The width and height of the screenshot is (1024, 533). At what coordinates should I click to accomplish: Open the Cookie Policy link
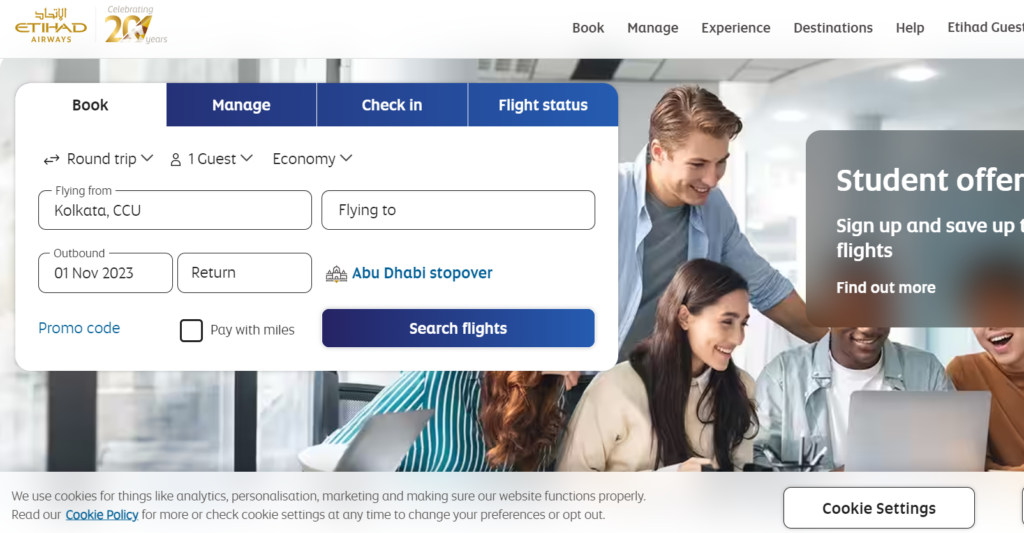point(102,515)
